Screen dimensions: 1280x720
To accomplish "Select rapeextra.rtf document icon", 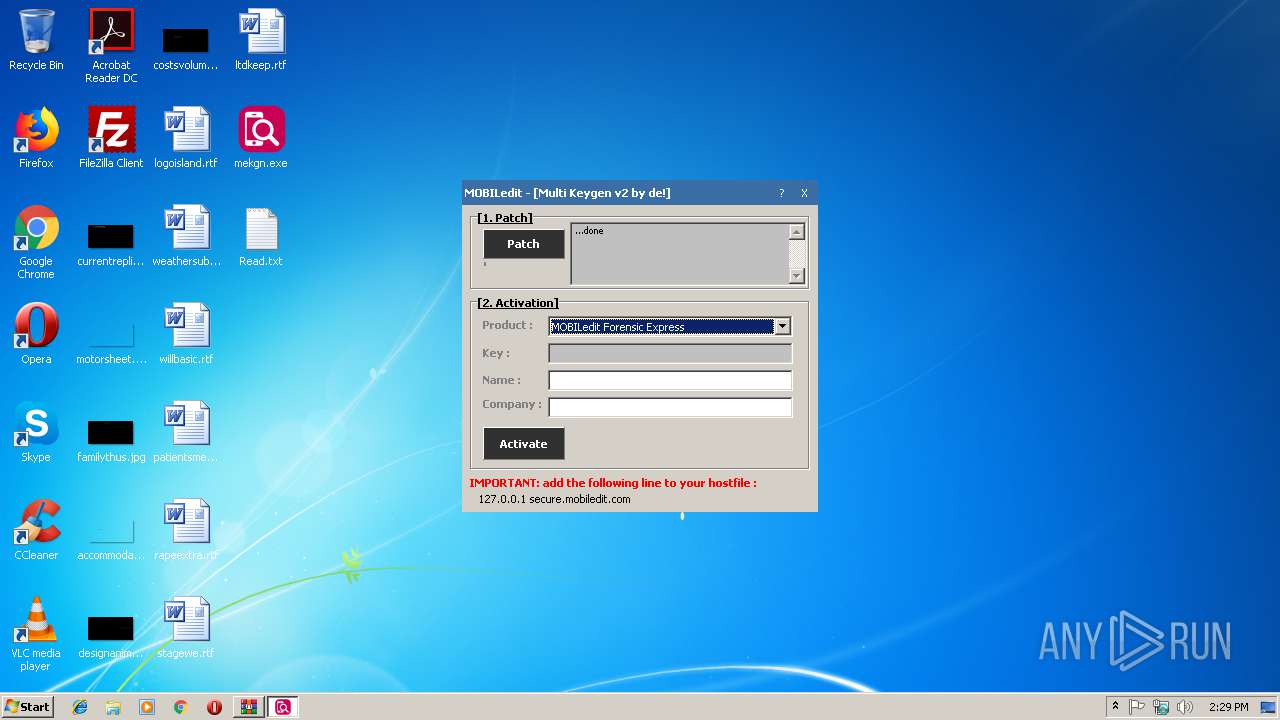I will coord(186,530).
